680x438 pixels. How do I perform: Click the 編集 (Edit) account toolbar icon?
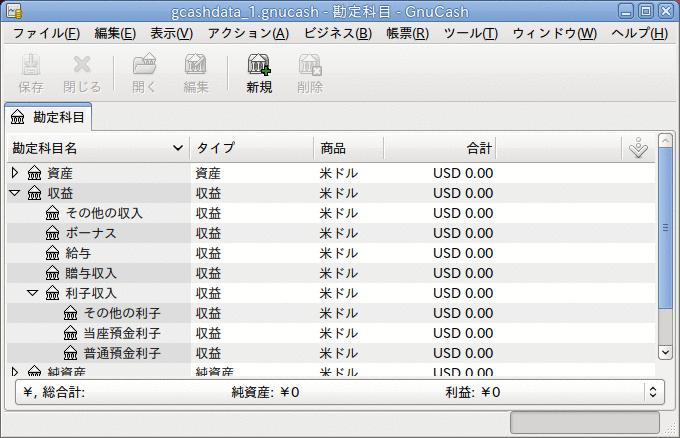click(x=196, y=67)
